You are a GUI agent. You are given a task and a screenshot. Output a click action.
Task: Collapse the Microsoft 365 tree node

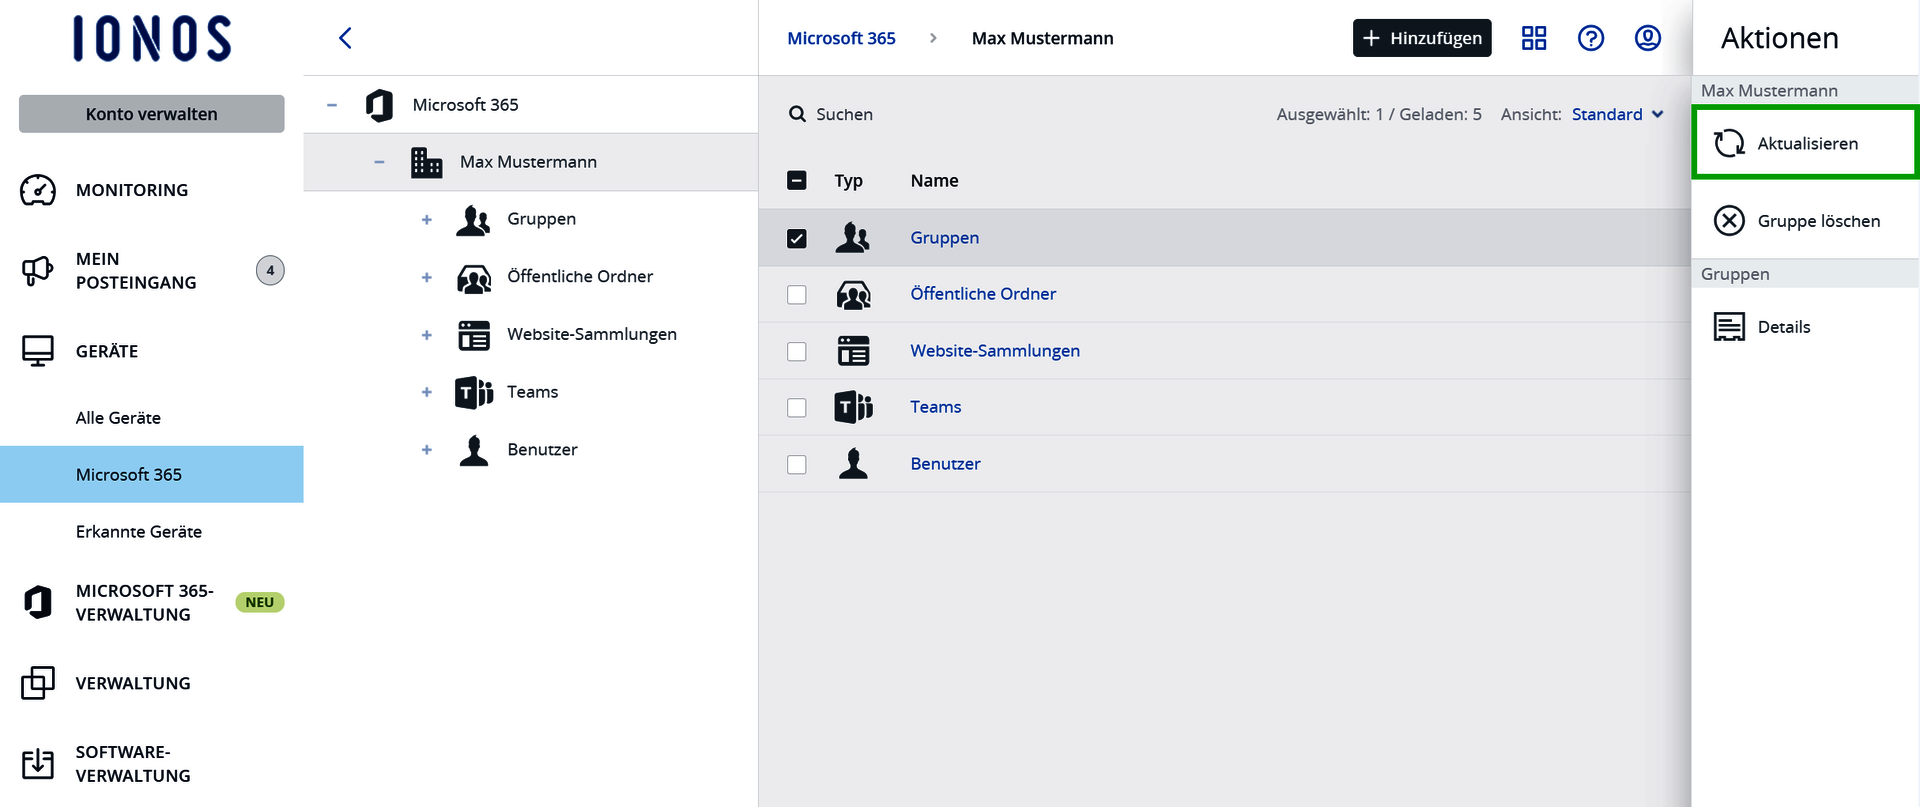click(x=332, y=105)
